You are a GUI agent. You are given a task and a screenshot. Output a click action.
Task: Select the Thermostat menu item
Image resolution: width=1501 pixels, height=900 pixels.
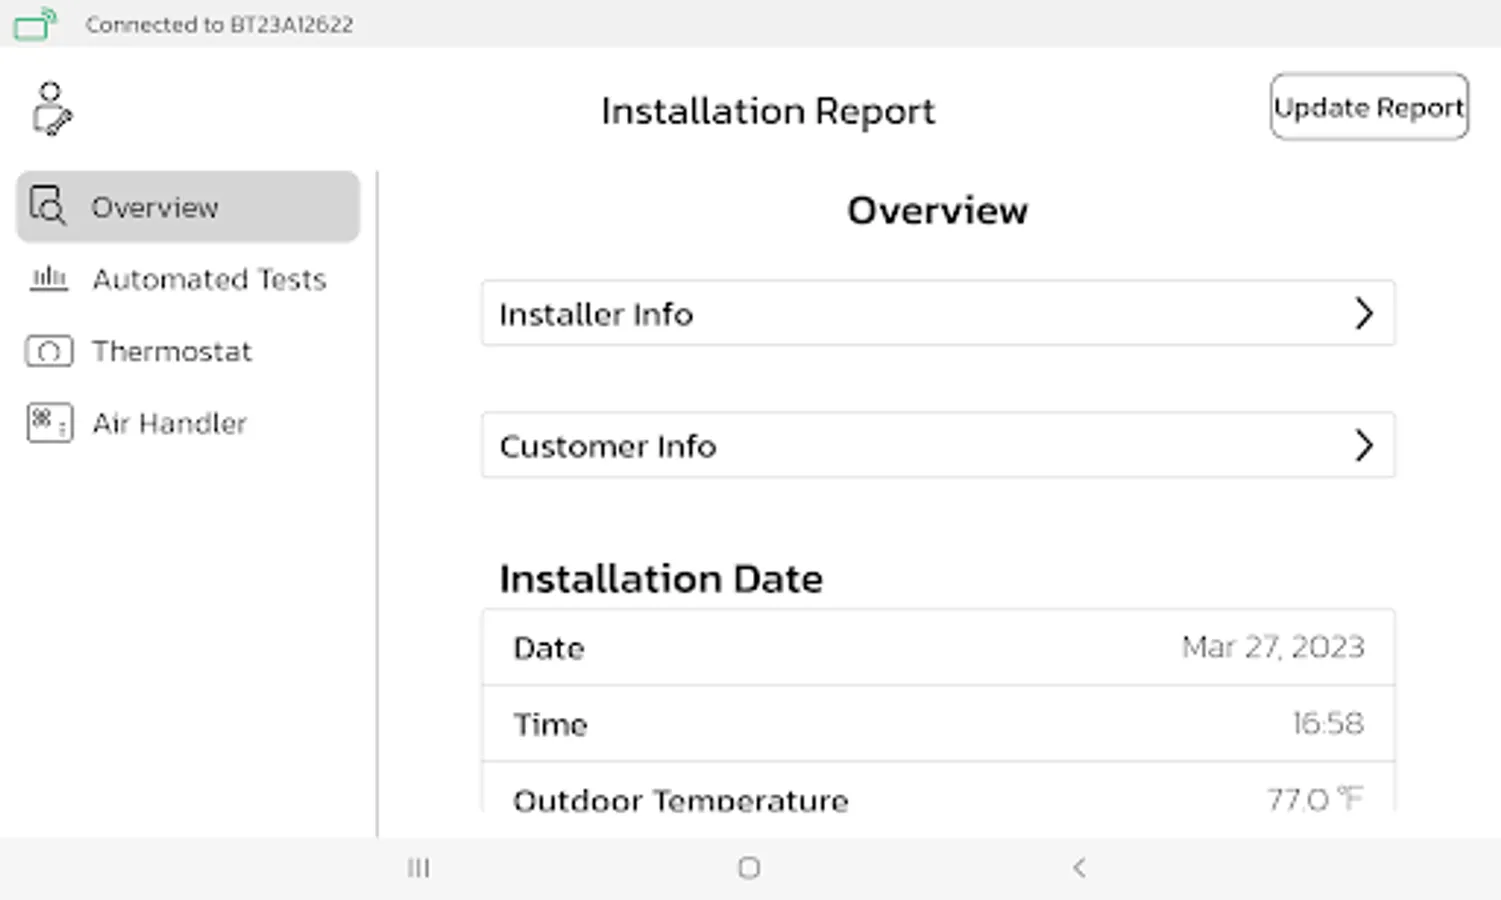(x=172, y=351)
